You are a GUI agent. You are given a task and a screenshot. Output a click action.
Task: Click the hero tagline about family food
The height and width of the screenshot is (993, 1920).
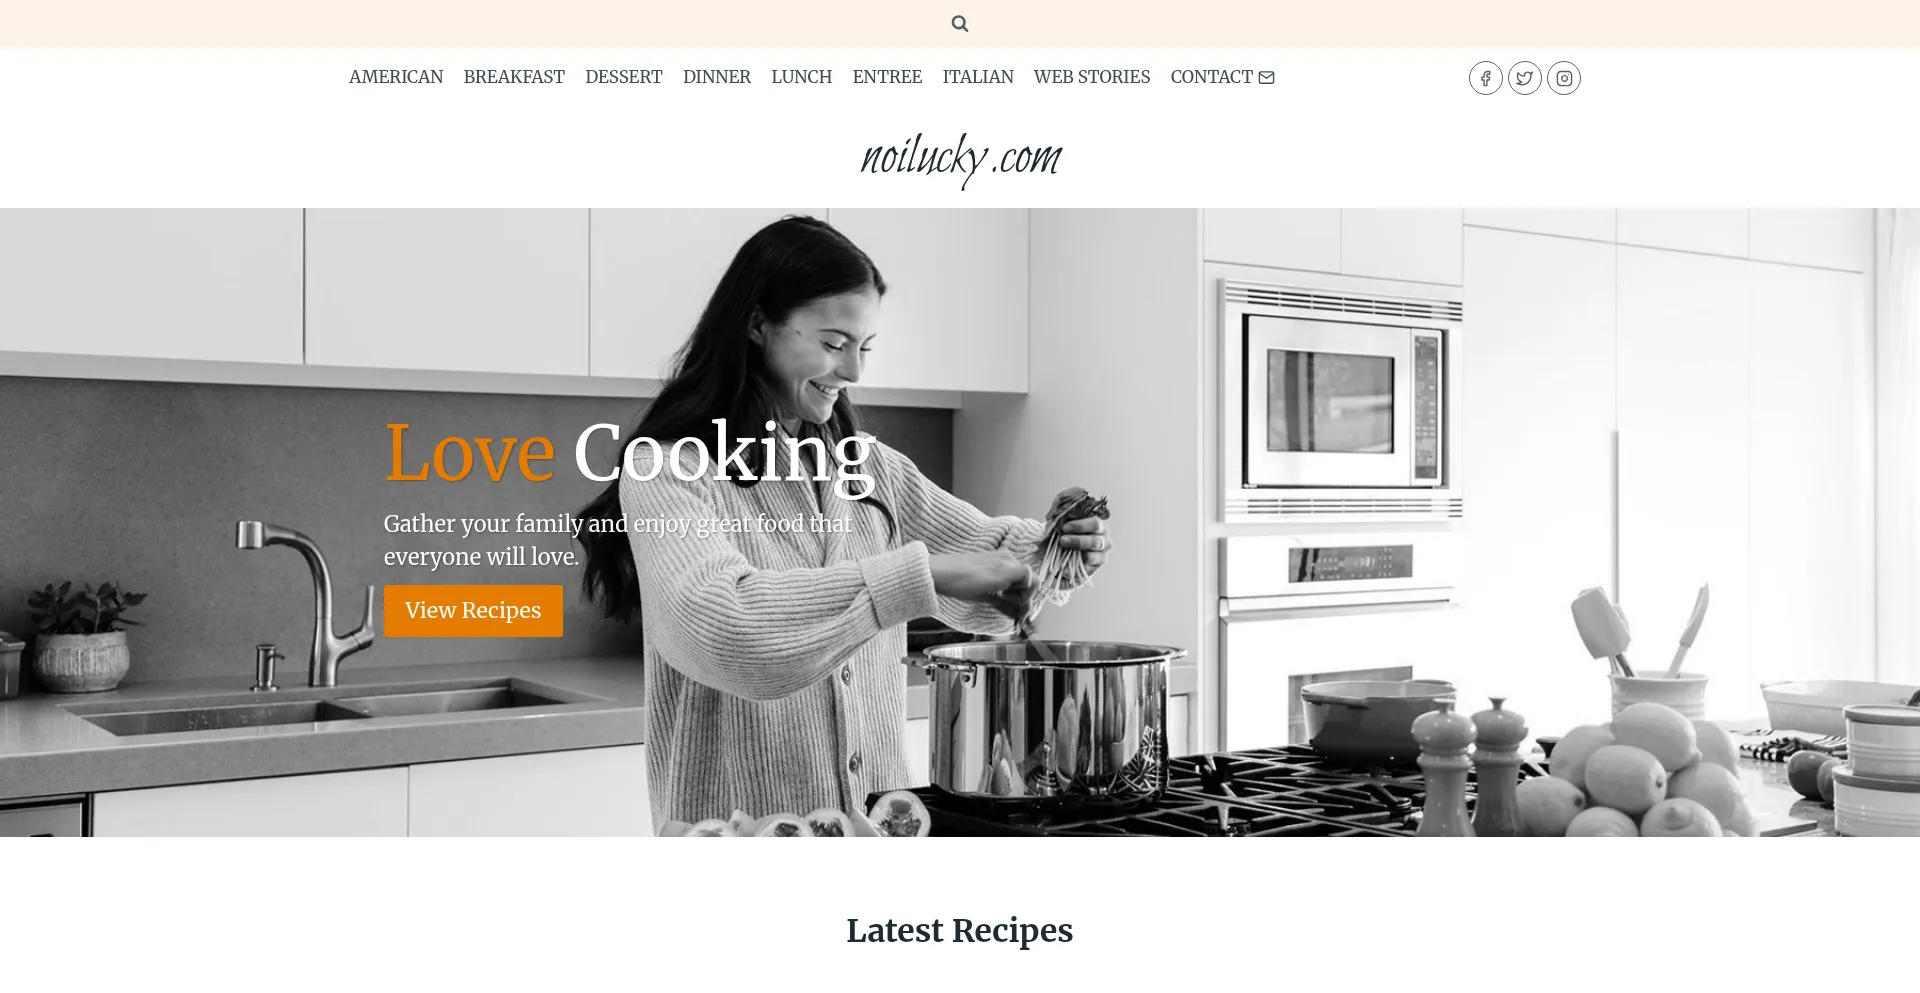[618, 540]
